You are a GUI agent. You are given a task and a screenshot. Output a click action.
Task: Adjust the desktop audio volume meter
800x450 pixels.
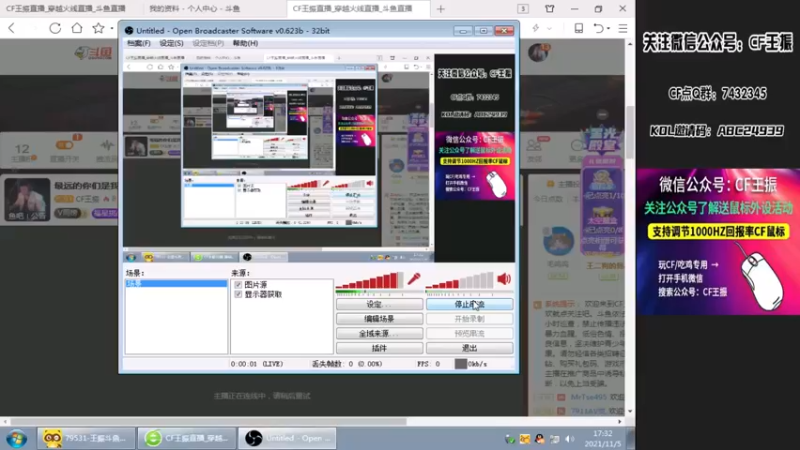click(x=460, y=281)
